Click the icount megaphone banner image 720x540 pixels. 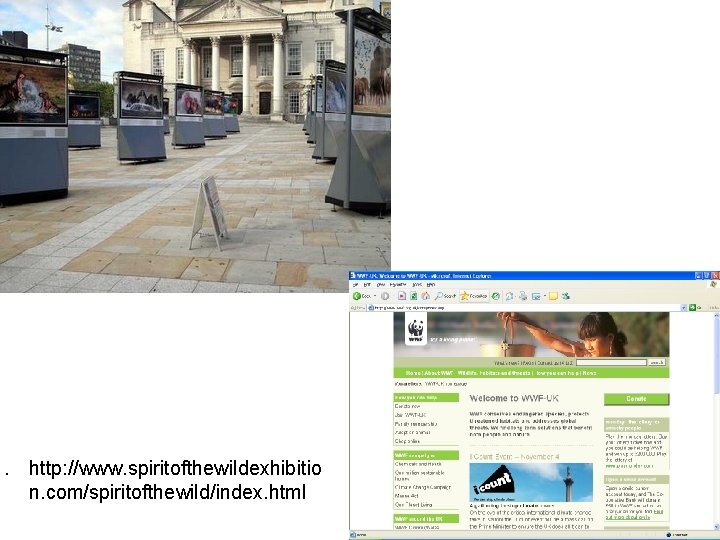tap(531, 482)
